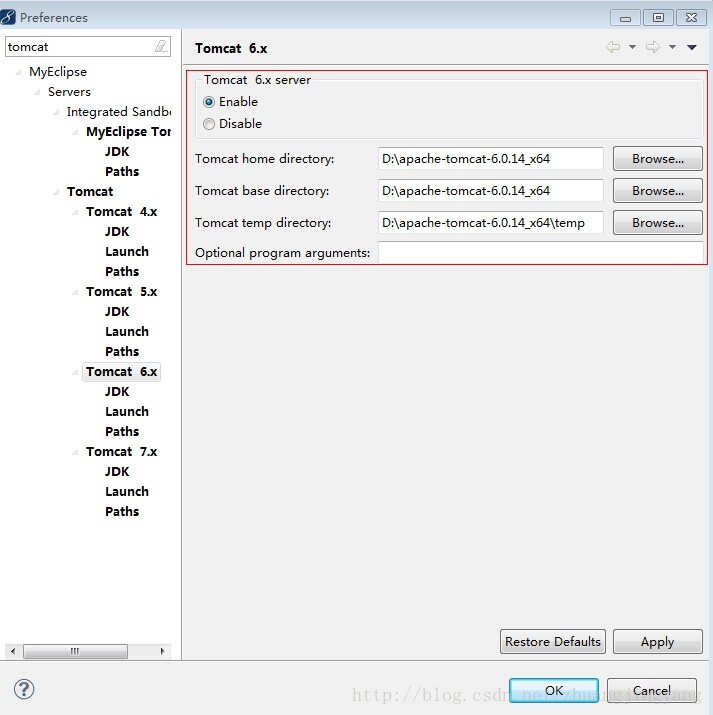This screenshot has height=715, width=713.
Task: Minimize the Preferences window
Action: click(625, 18)
